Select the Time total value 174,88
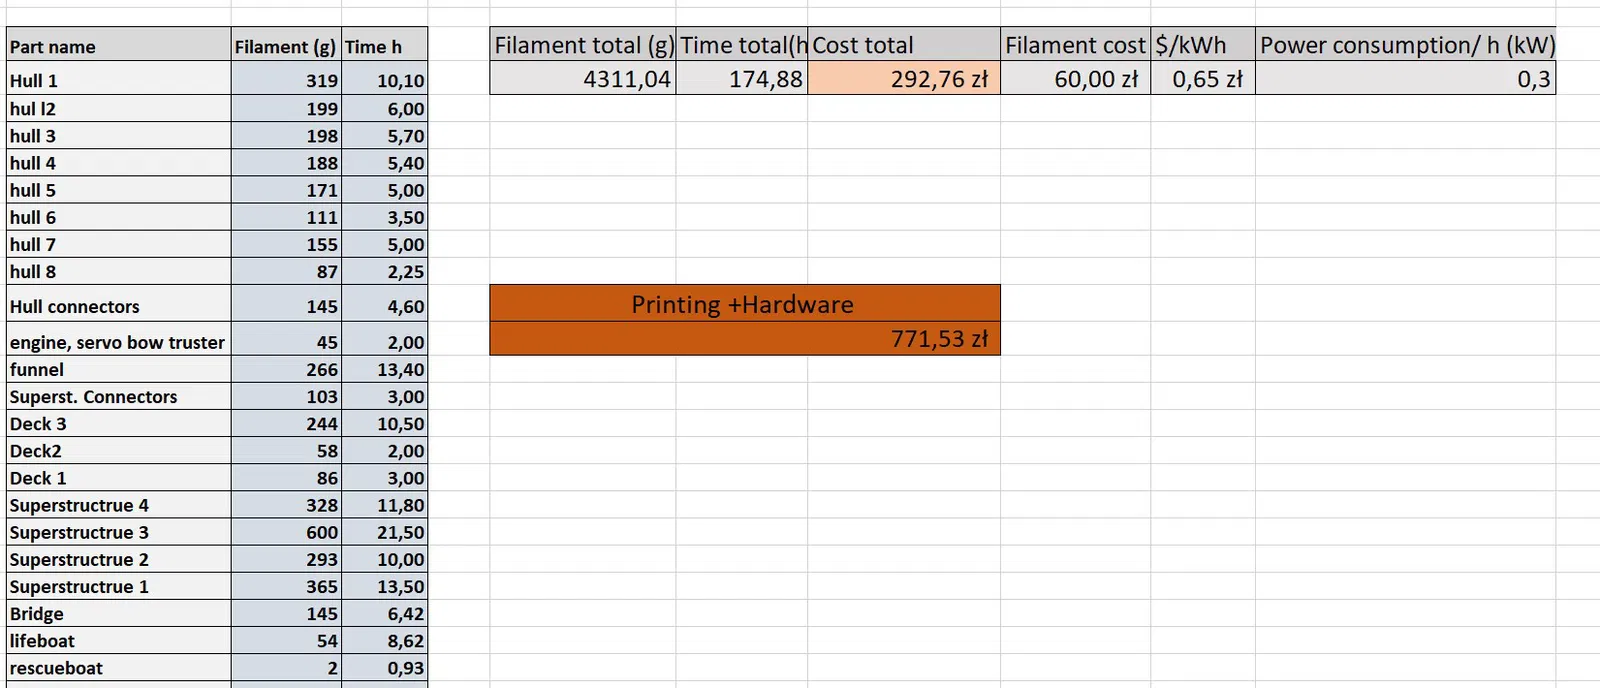 pos(742,79)
